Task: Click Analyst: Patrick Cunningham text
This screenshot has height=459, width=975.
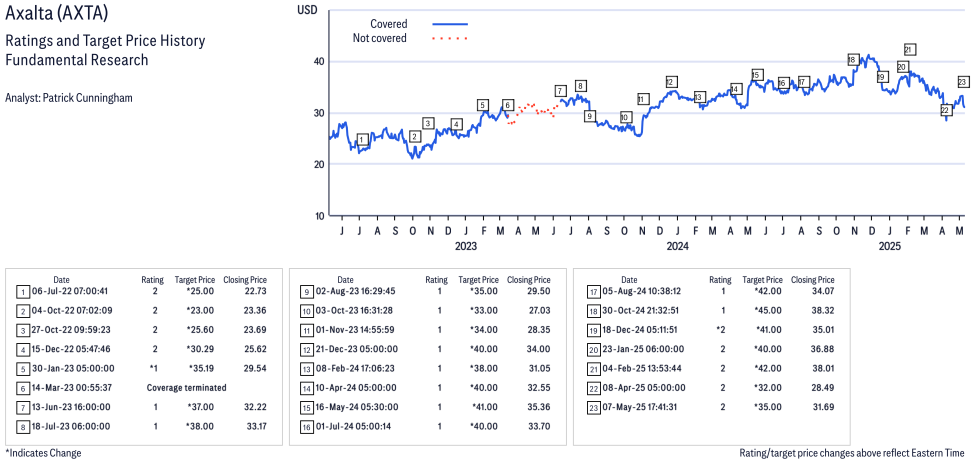Action: 68,98
